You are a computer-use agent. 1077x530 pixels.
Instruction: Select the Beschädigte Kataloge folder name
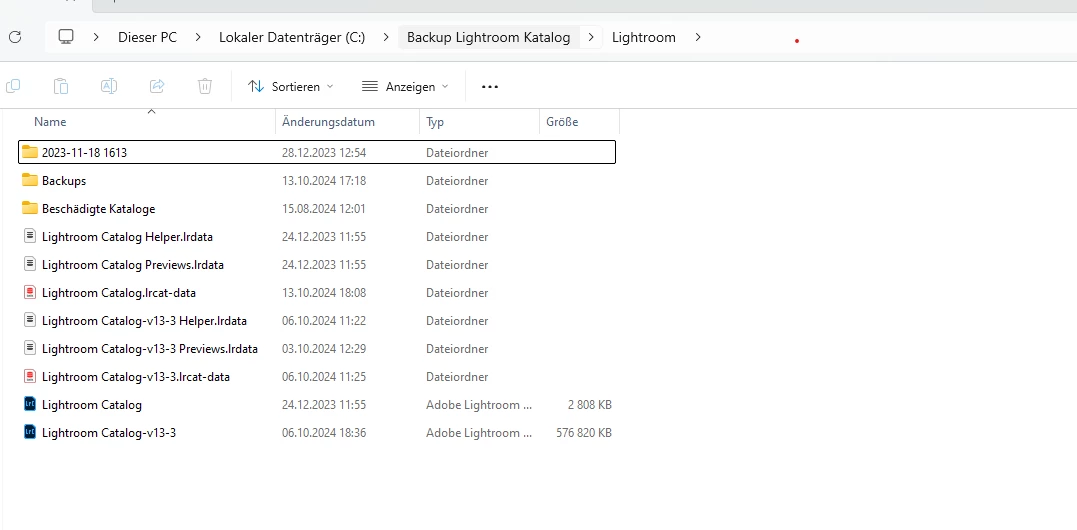98,209
